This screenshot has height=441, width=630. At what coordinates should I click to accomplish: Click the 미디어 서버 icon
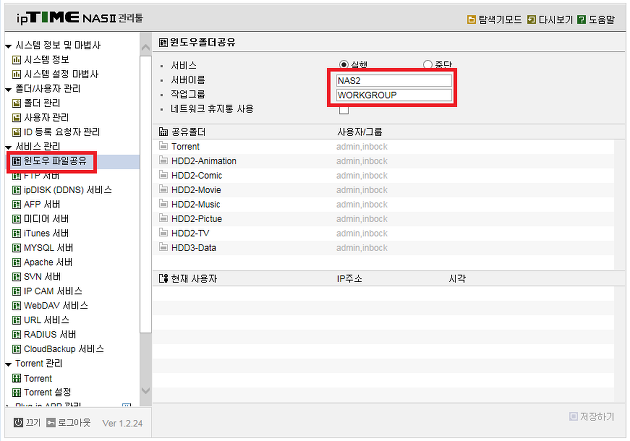[x=16, y=219]
